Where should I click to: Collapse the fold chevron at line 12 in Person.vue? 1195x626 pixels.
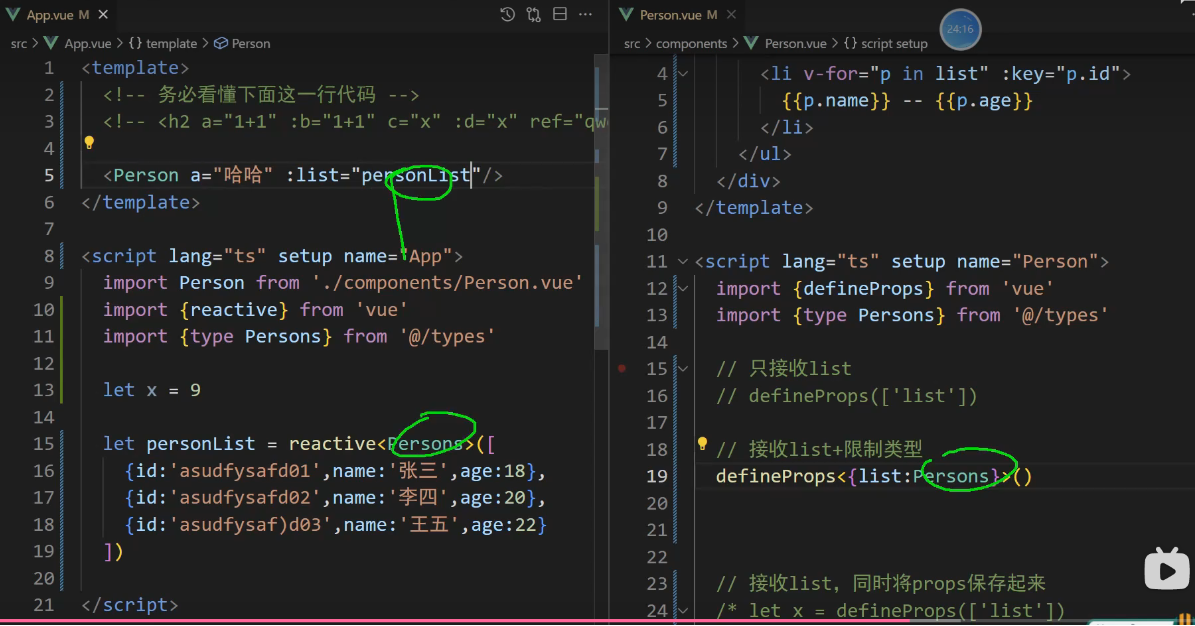tap(683, 288)
